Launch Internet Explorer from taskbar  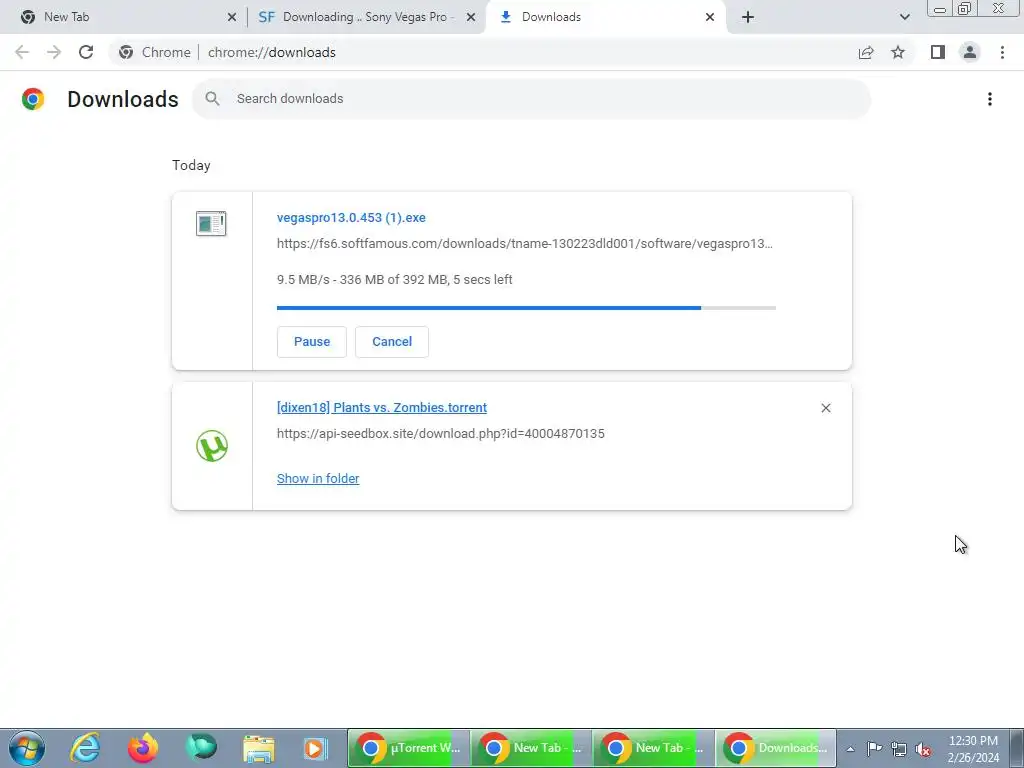(86, 748)
